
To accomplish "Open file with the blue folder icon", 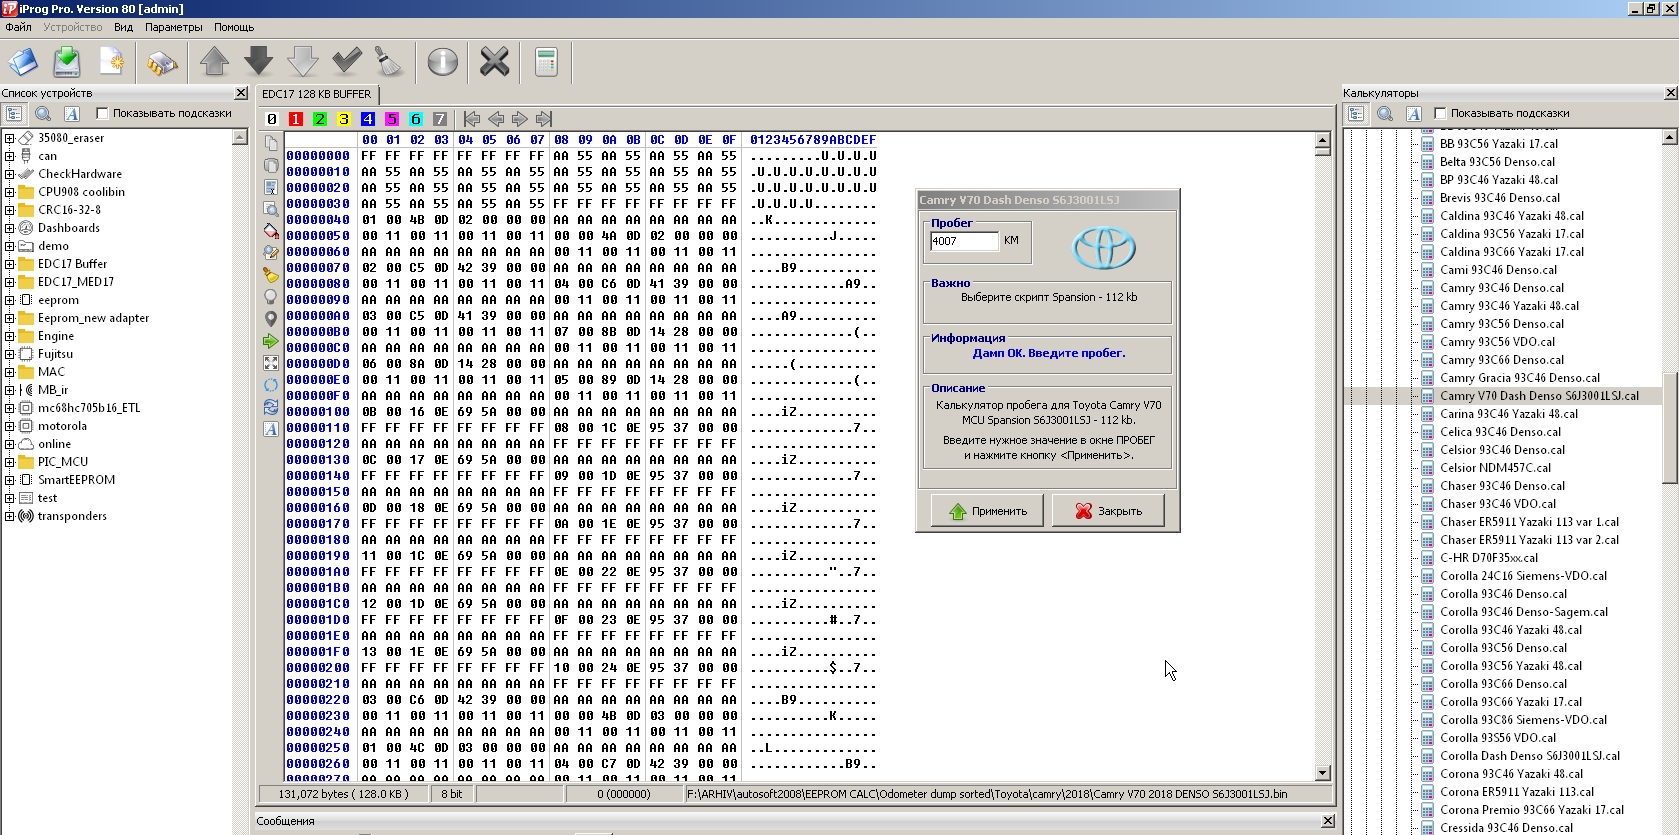I will (x=23, y=63).
